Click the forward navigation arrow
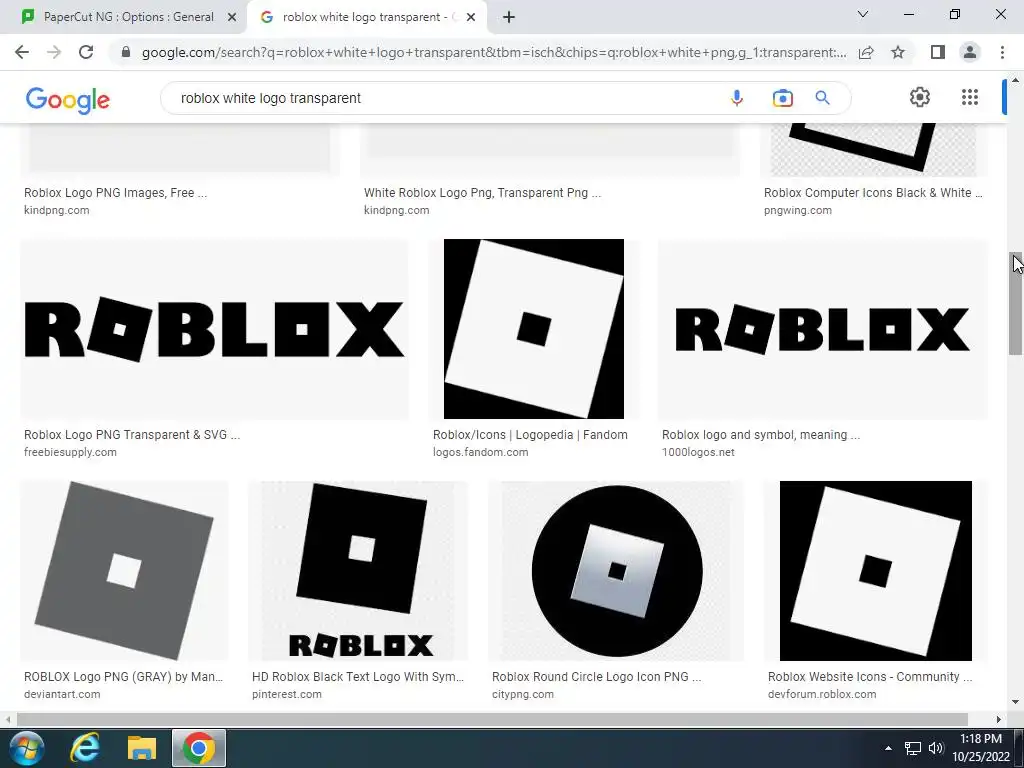Image resolution: width=1024 pixels, height=768 pixels. click(x=54, y=52)
